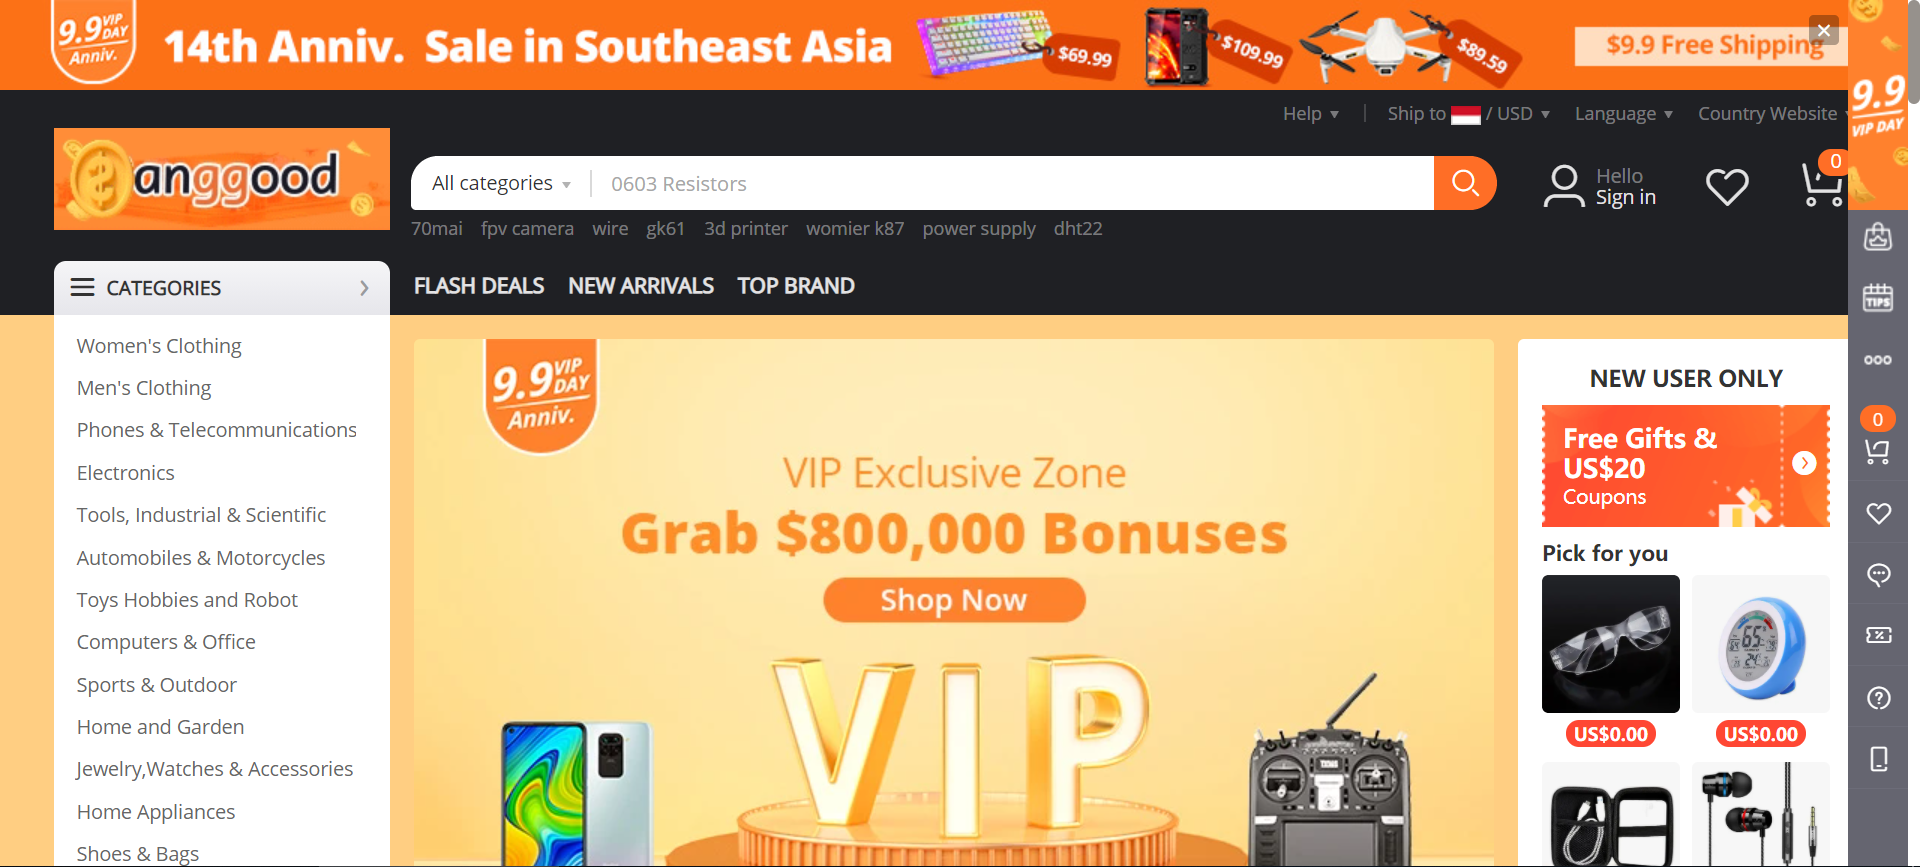Click the user account icon beside Sign in
The width and height of the screenshot is (1920, 867).
pos(1564,186)
